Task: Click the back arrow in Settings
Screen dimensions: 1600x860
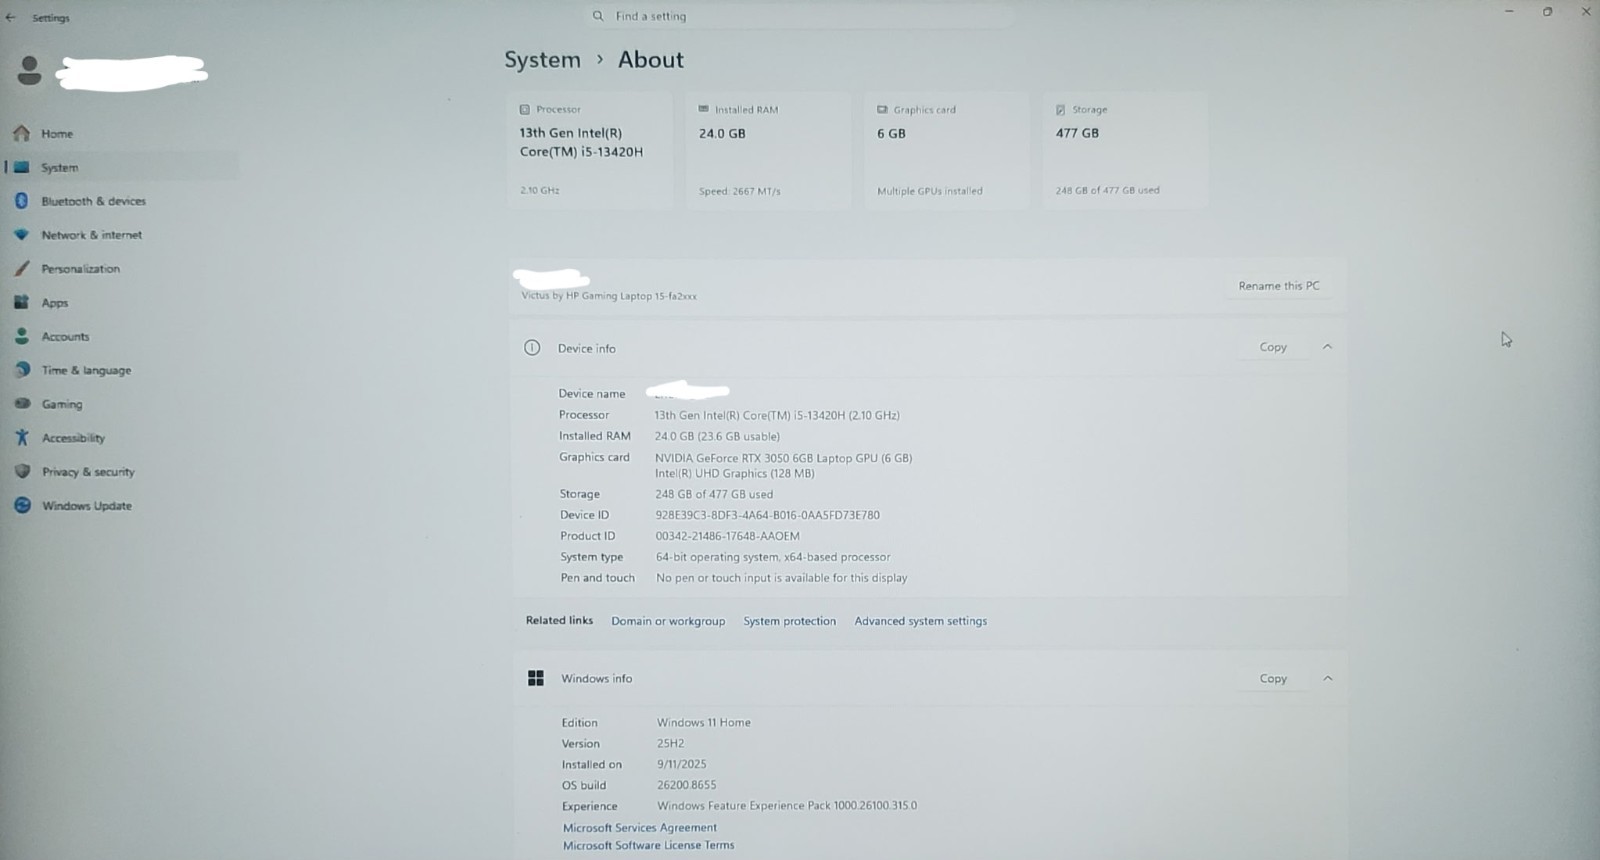Action: pos(11,17)
